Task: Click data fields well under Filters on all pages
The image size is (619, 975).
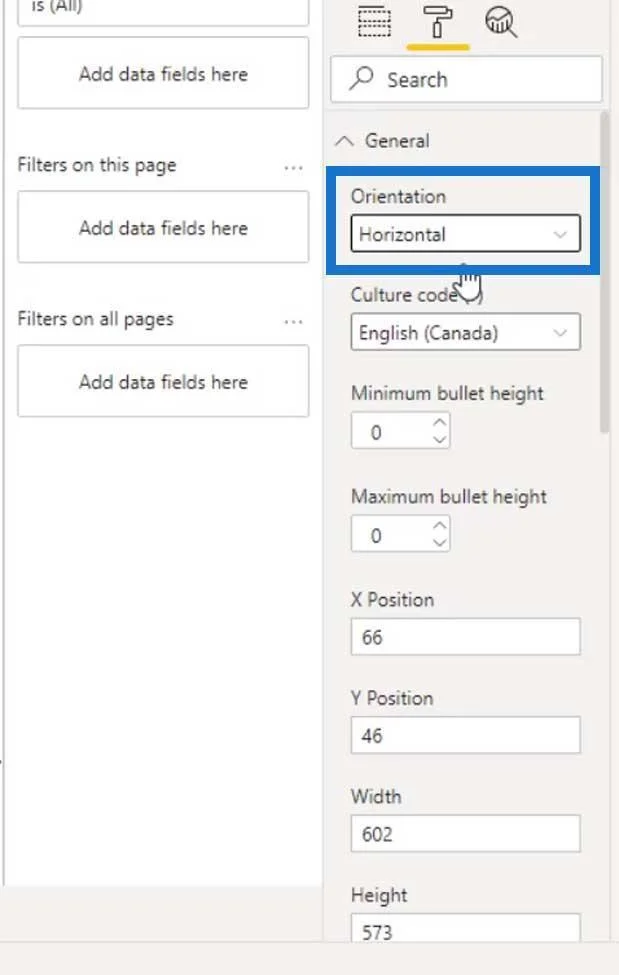Action: [163, 381]
